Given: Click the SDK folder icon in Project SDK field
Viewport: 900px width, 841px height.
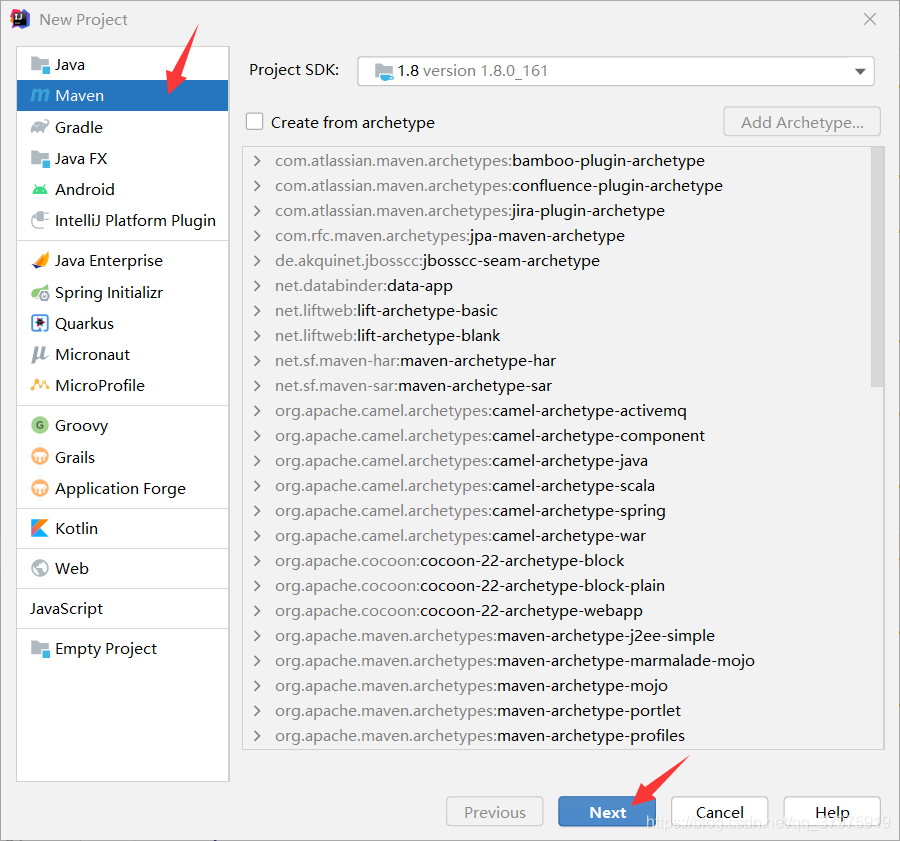Looking at the screenshot, I should (384, 71).
